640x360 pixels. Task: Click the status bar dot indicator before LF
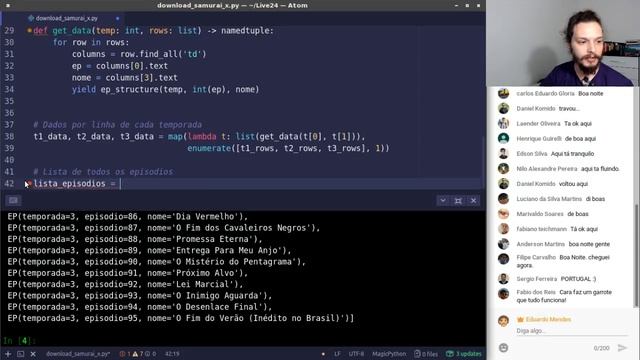pyautogui.click(x=323, y=354)
